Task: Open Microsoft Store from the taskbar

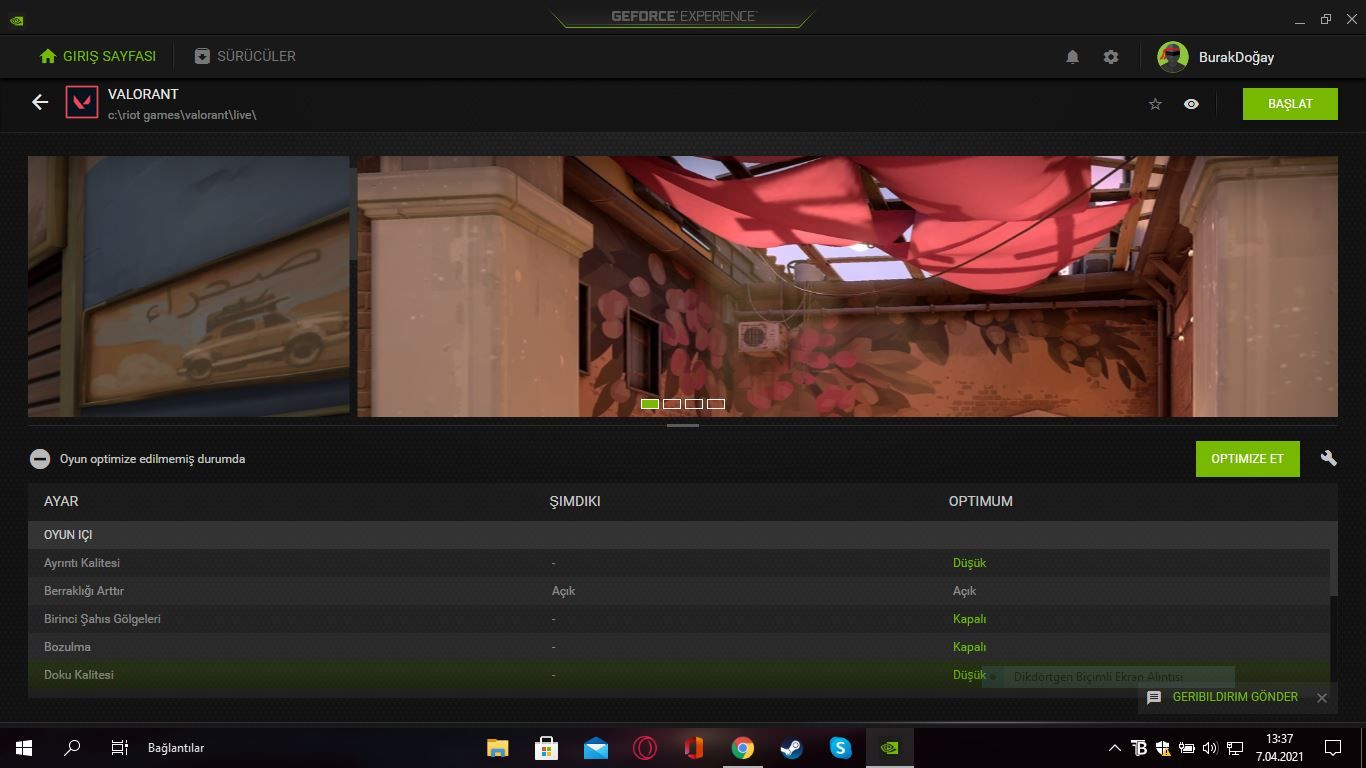Action: [546, 748]
